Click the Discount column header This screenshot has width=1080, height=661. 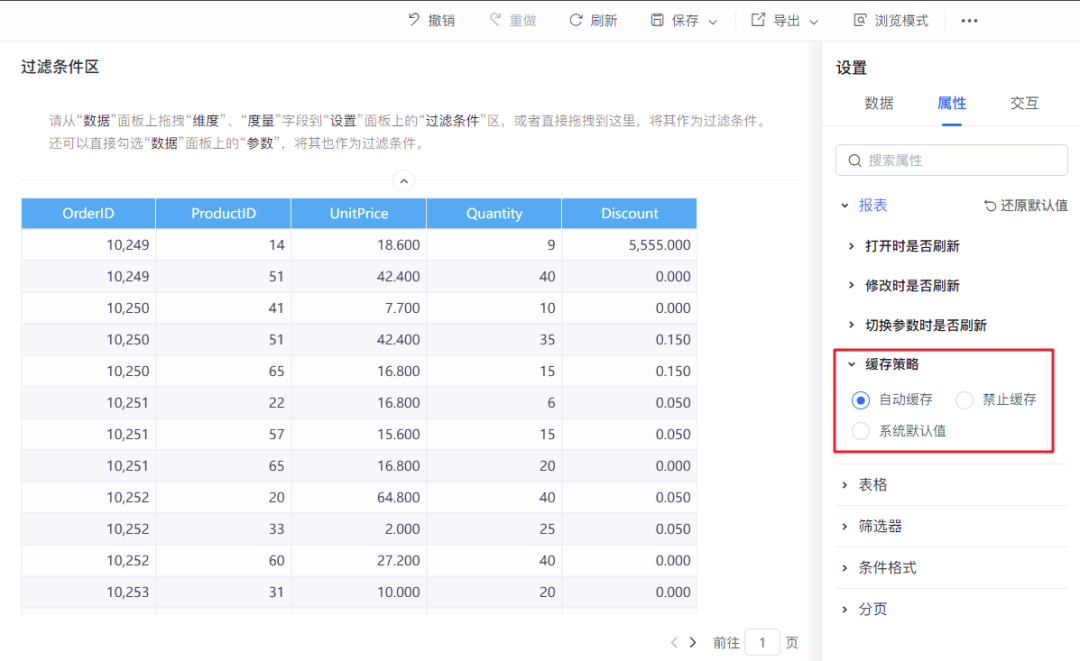[630, 213]
